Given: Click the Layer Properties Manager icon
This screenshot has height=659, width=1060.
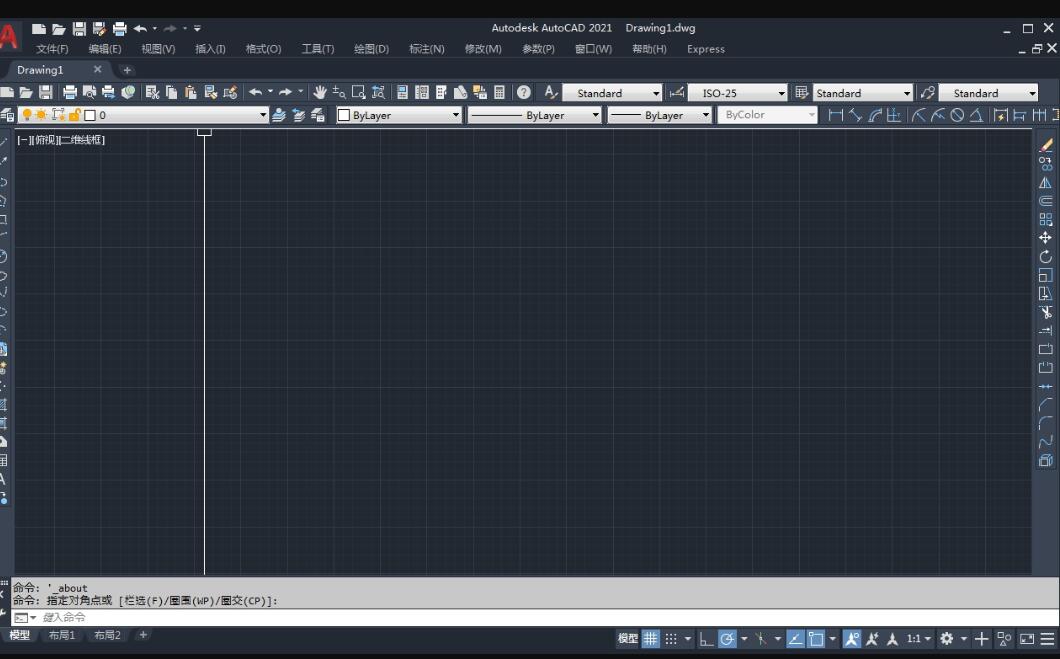Looking at the screenshot, I should [7, 115].
